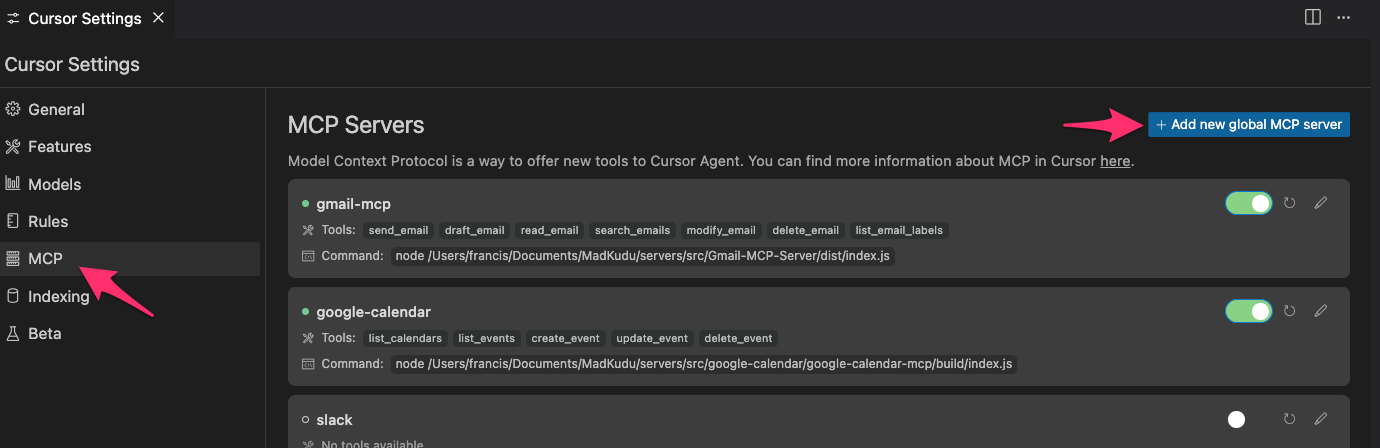Image resolution: width=1380 pixels, height=448 pixels.
Task: Select the Cursor Settings editor tab
Action: click(x=87, y=19)
